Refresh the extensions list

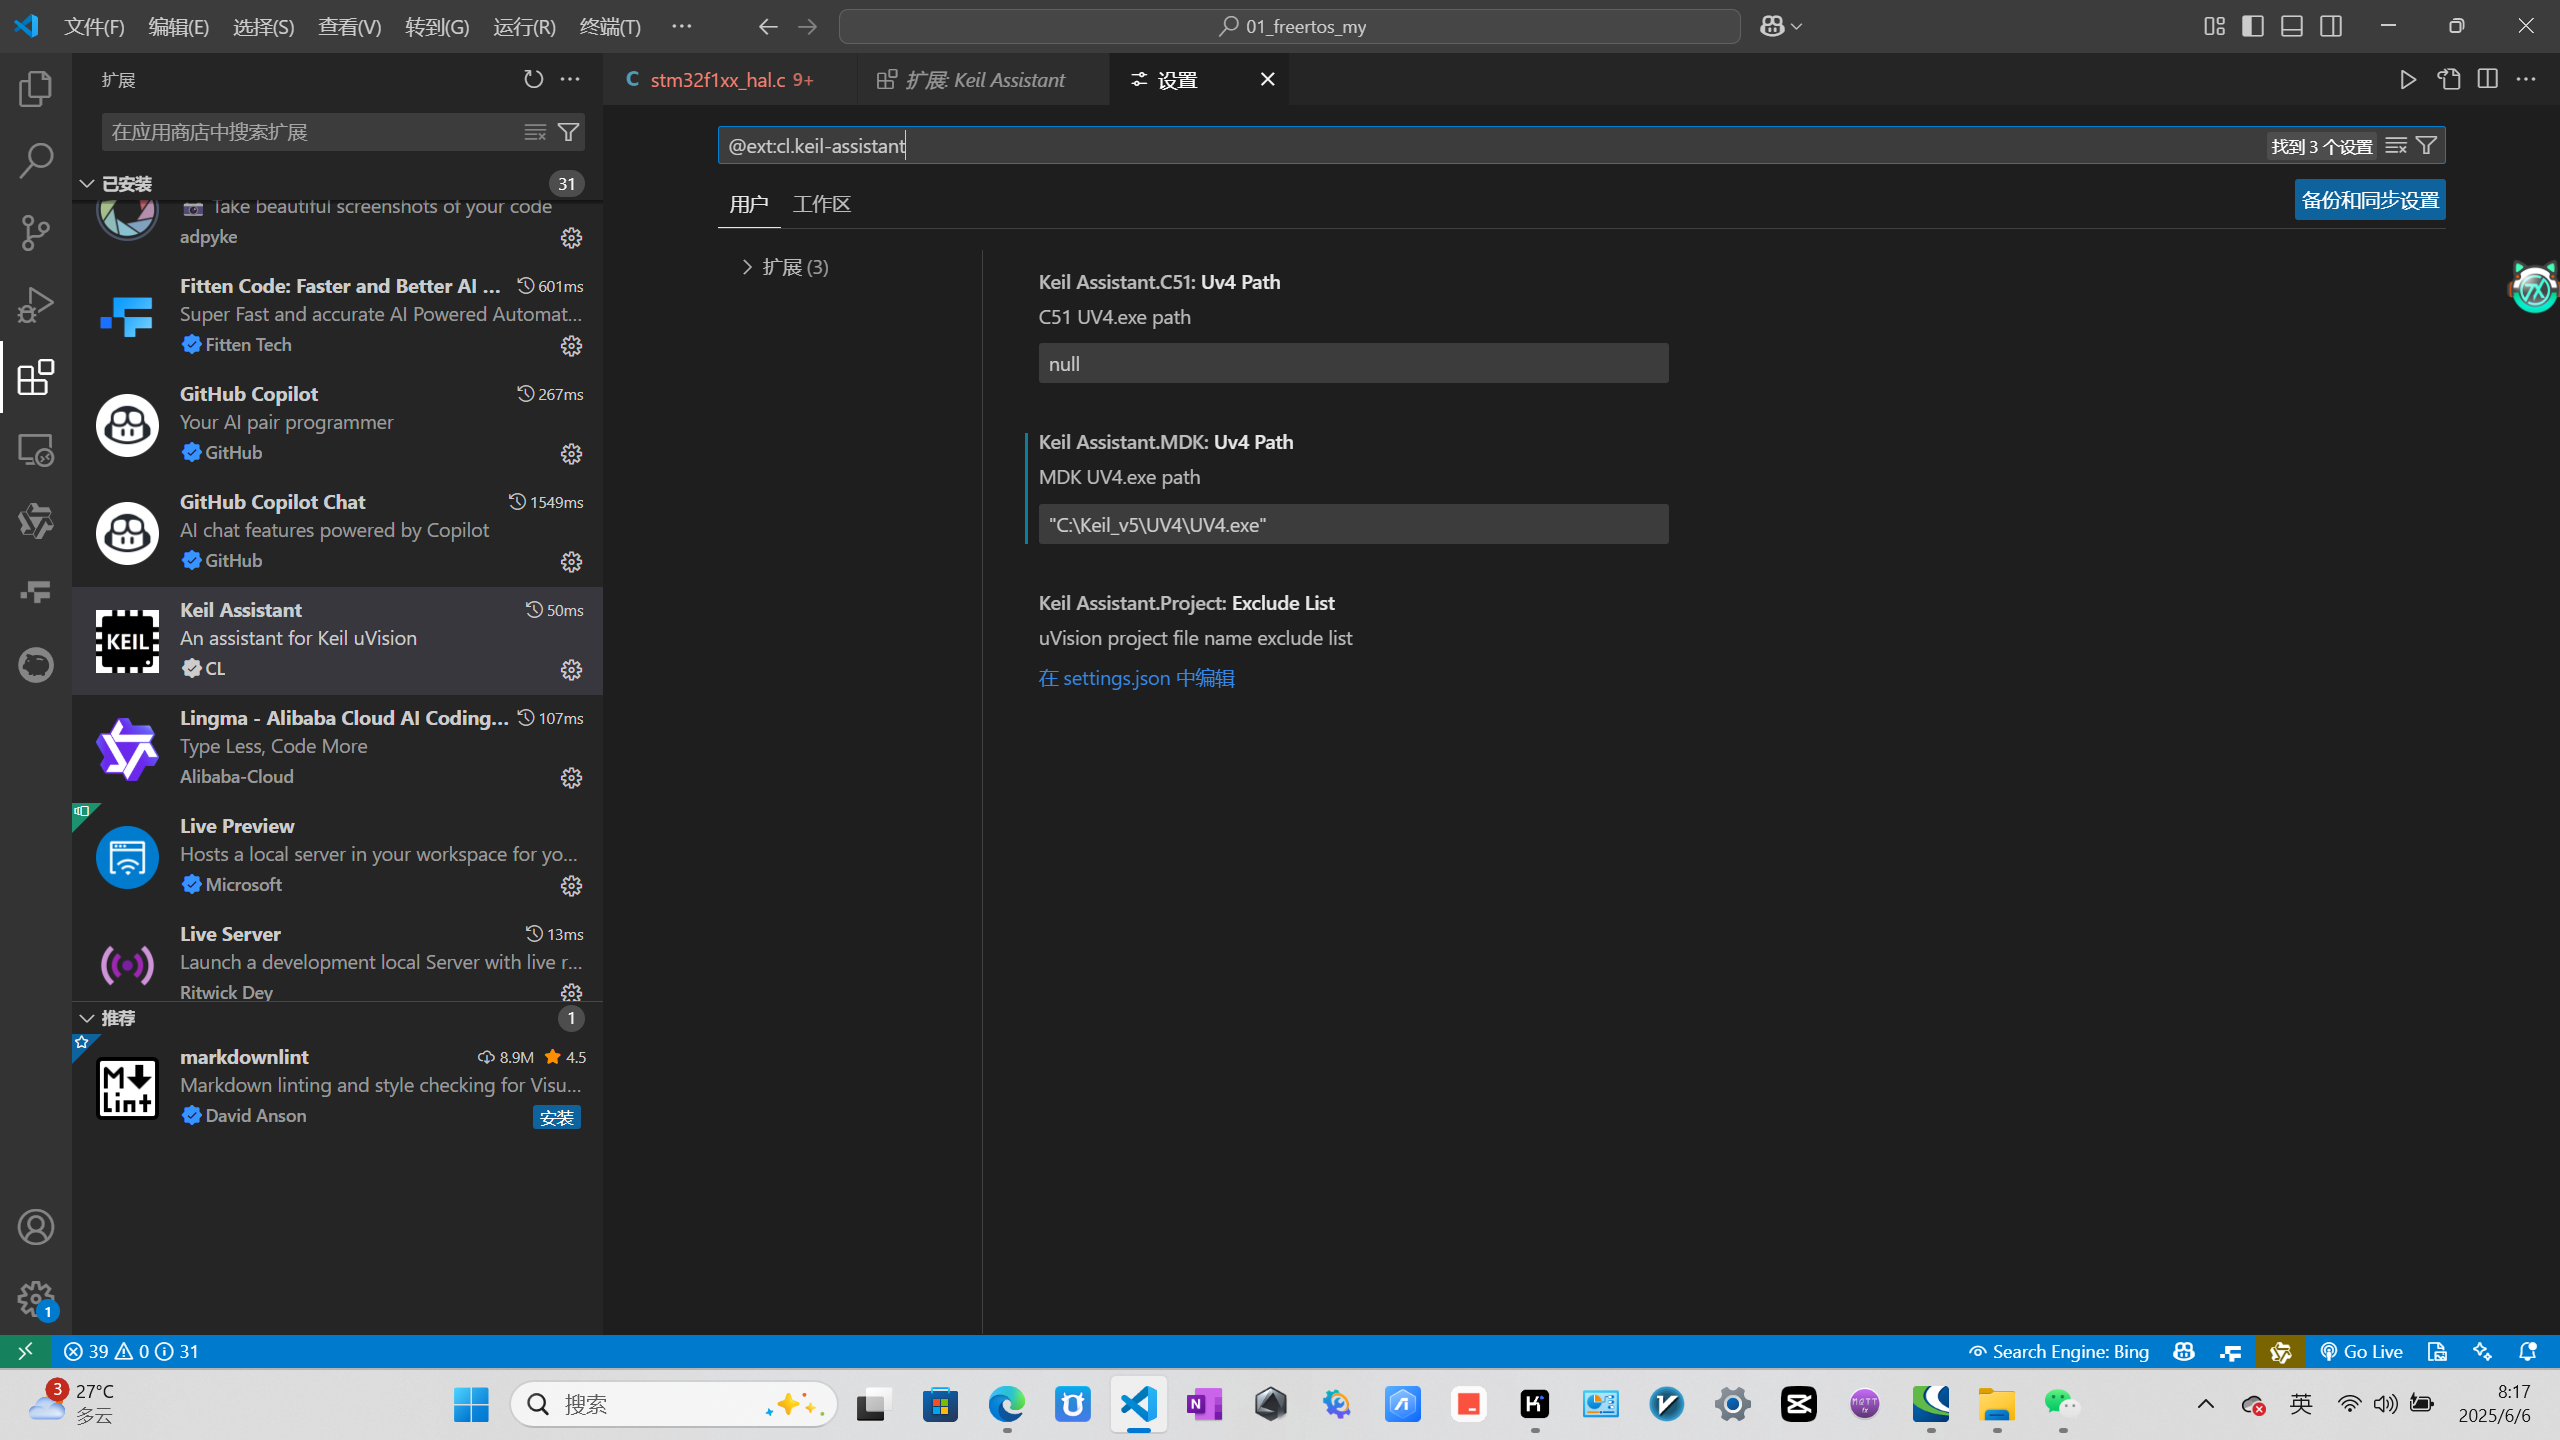tap(533, 79)
